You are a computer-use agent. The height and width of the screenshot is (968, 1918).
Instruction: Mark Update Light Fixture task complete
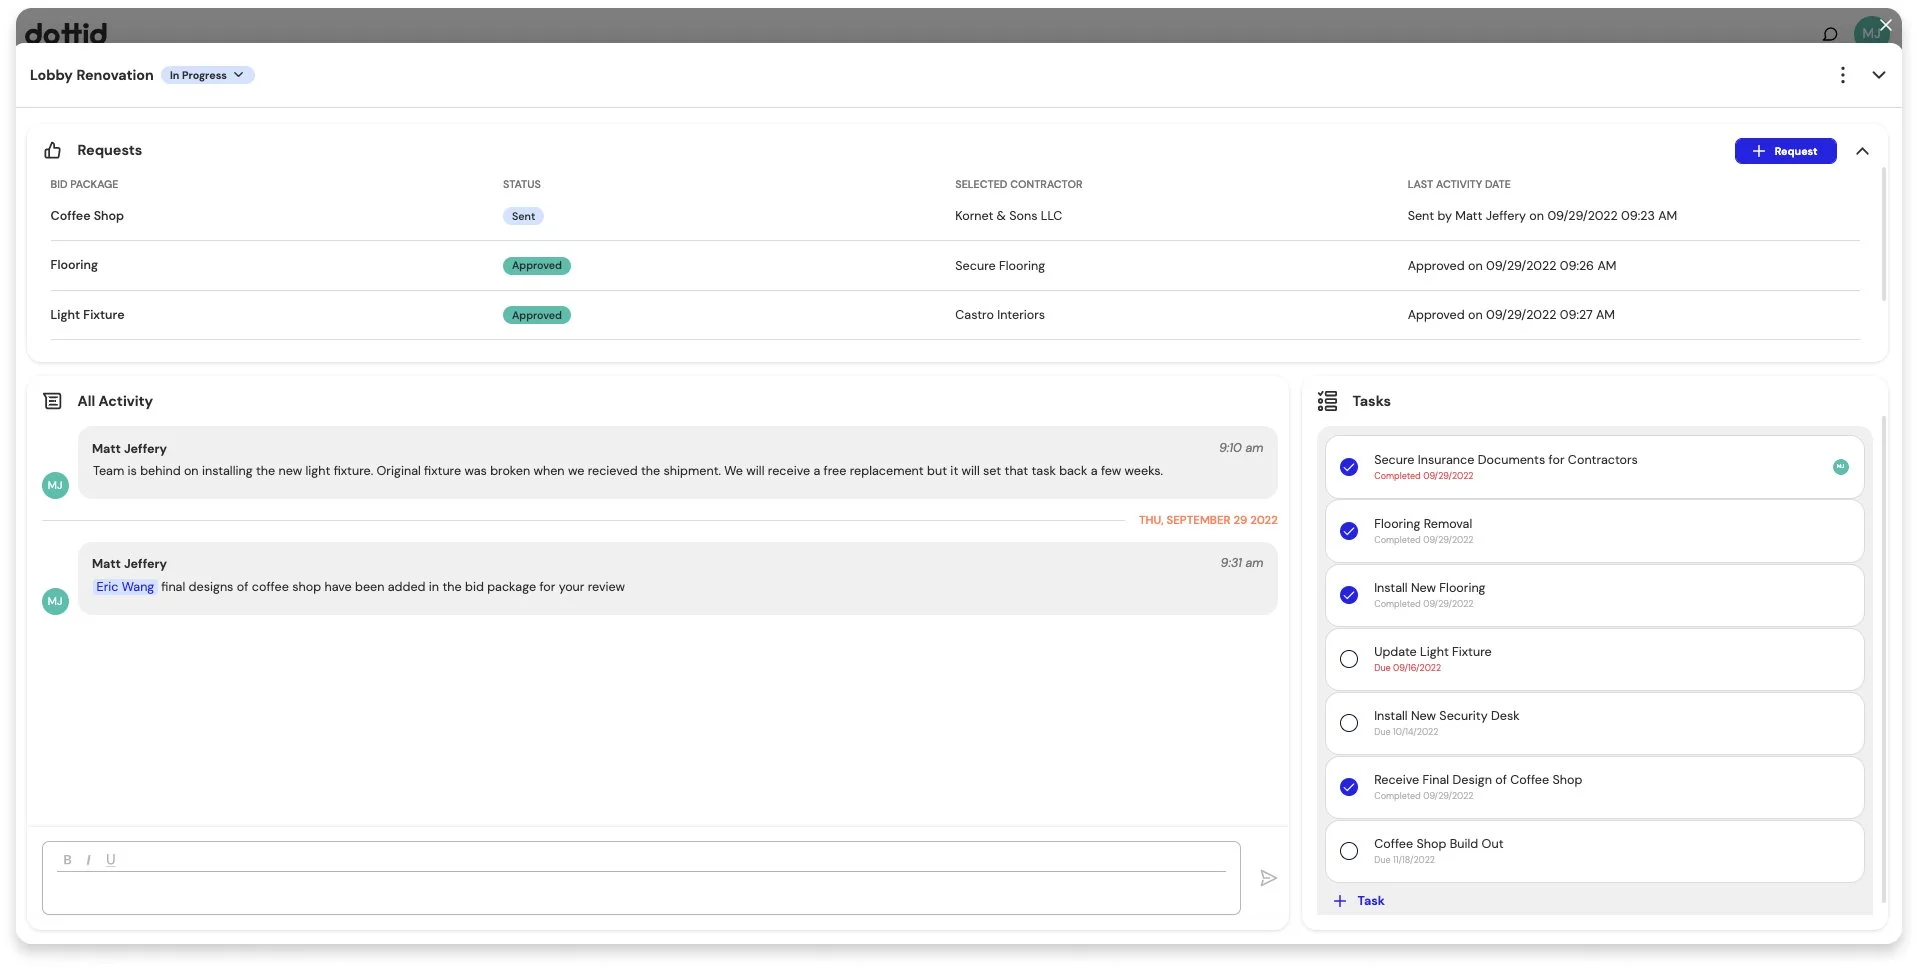1349,659
